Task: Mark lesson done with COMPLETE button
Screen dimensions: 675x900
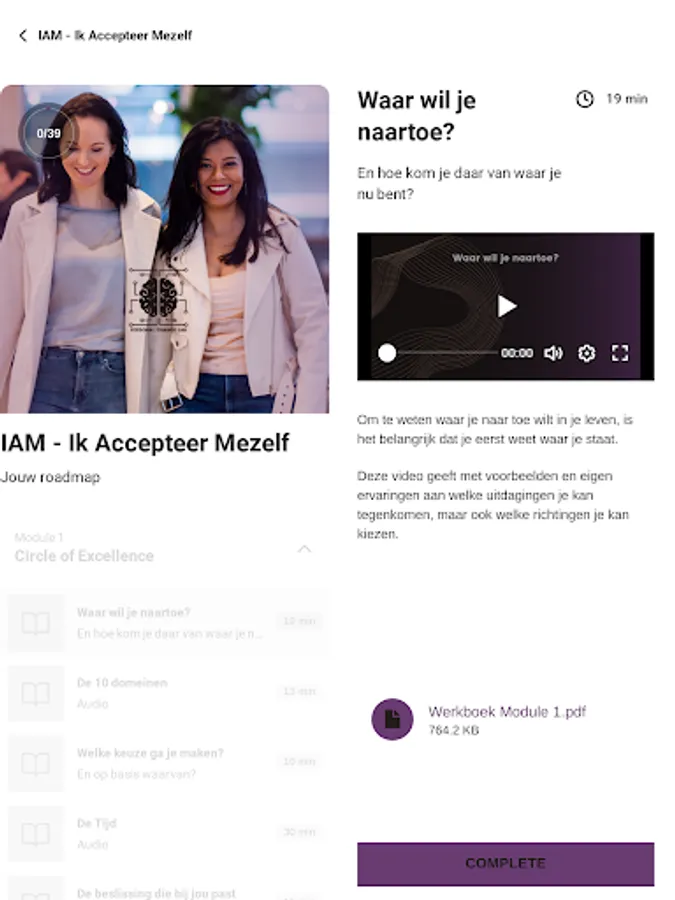Action: click(x=506, y=864)
